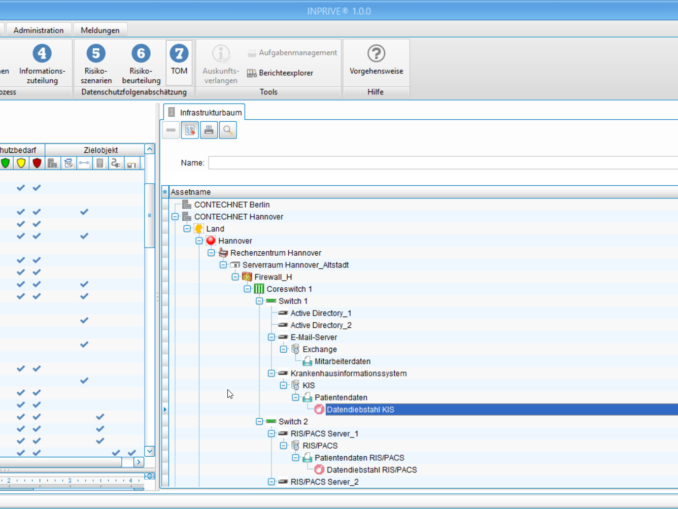
Task: Click the magnifier search button
Action: click(228, 130)
